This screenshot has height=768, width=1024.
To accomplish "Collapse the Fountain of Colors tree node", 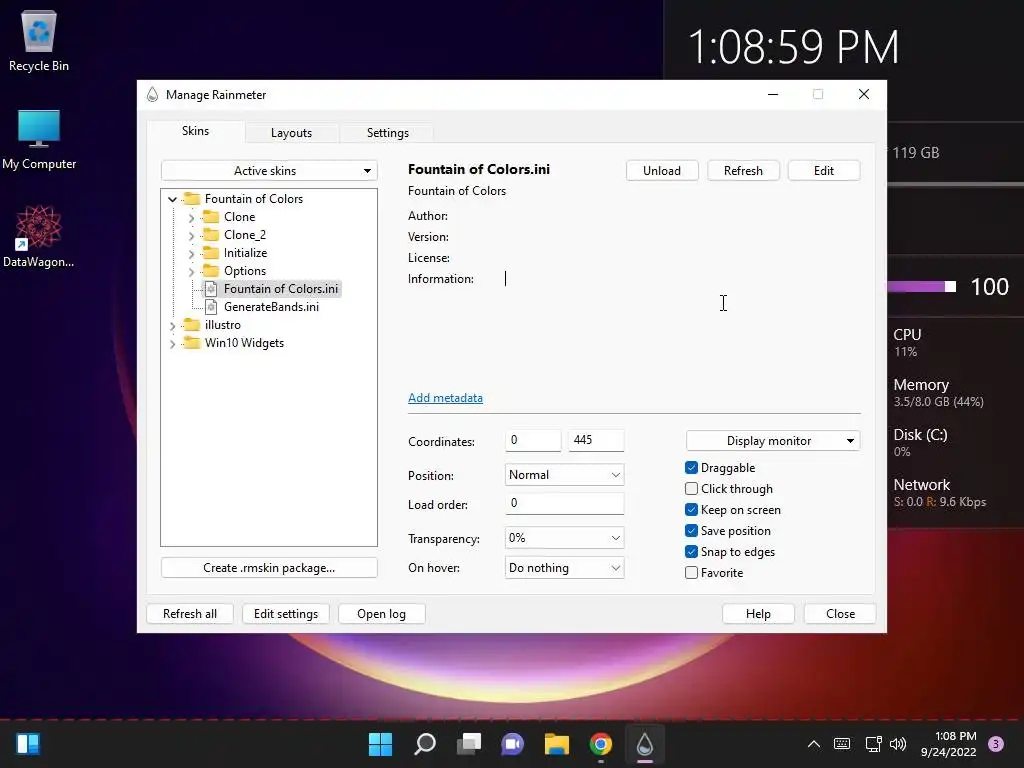I will [172, 199].
